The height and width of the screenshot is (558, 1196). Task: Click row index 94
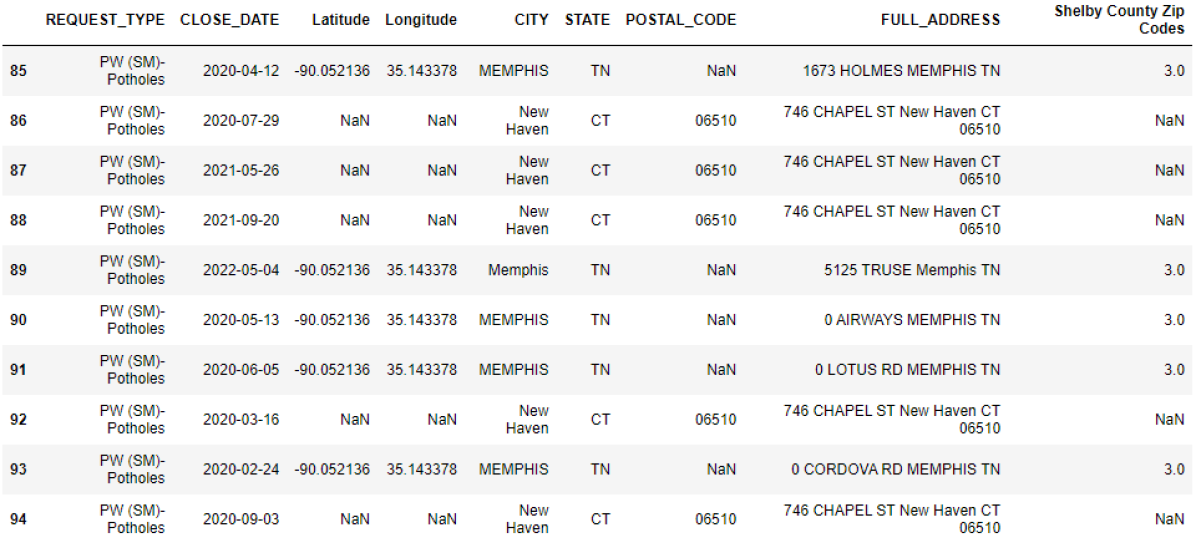[18, 519]
